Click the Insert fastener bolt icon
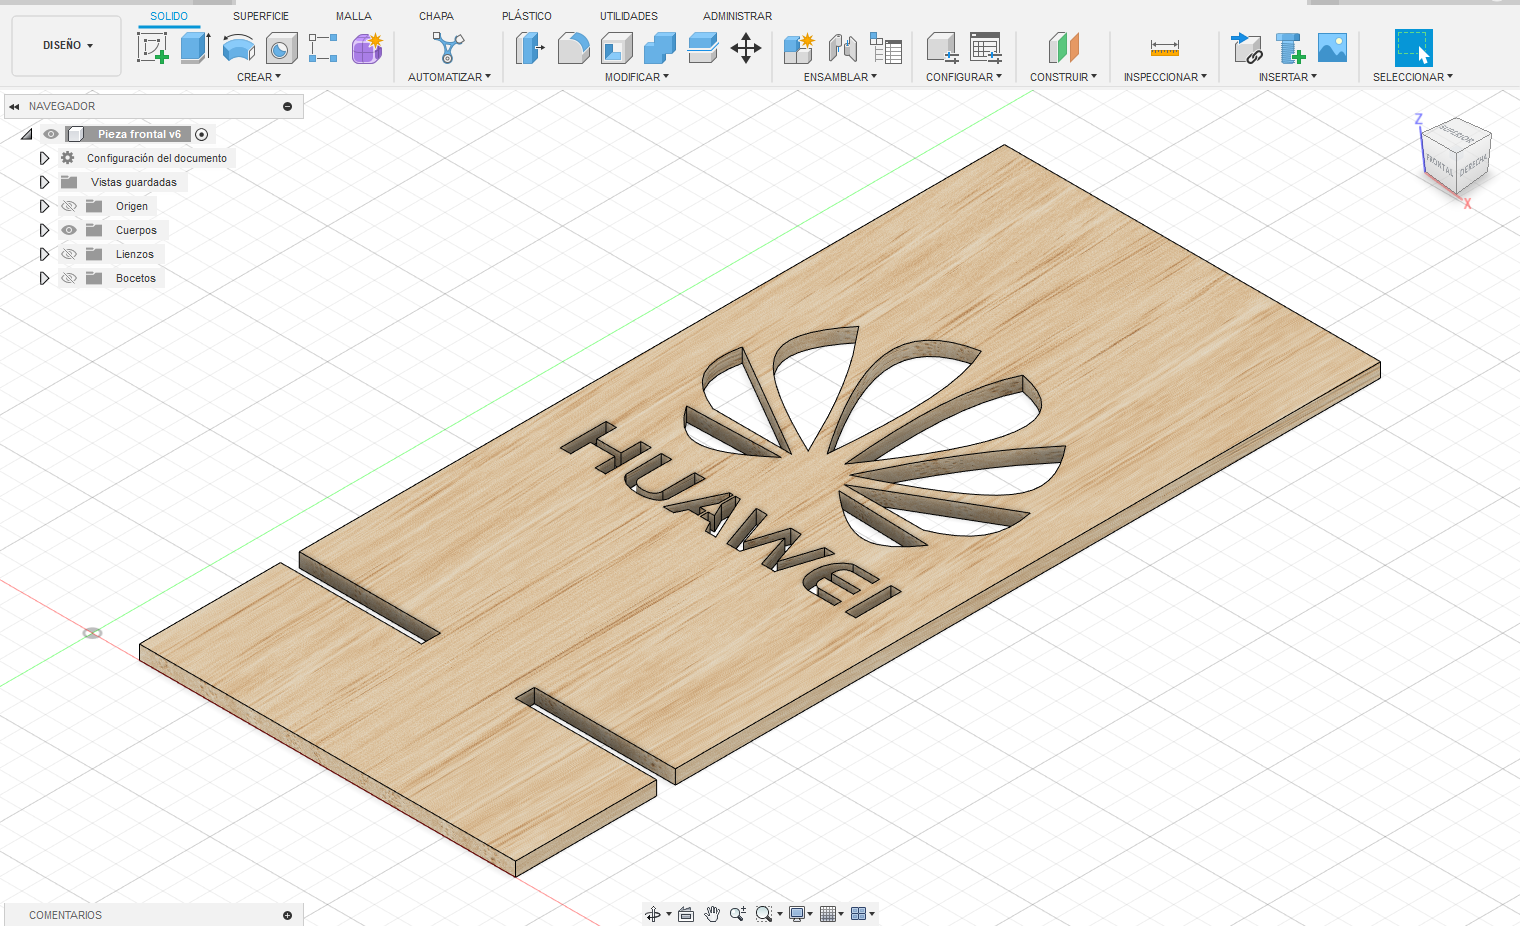The width and height of the screenshot is (1520, 926). pyautogui.click(x=1289, y=48)
